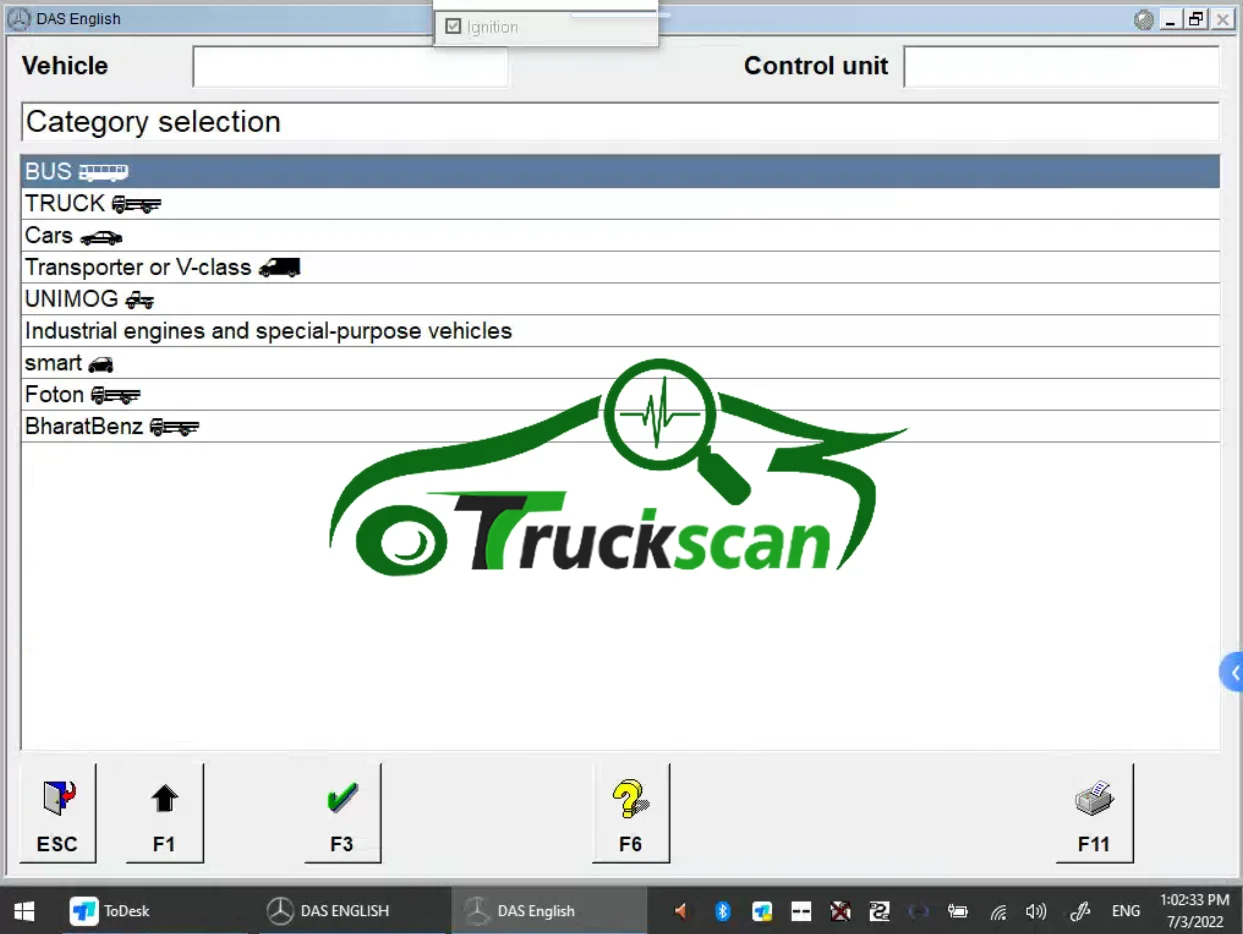The height and width of the screenshot is (934, 1243).
Task: Expand the blue side panel arrow
Action: (x=1232, y=673)
